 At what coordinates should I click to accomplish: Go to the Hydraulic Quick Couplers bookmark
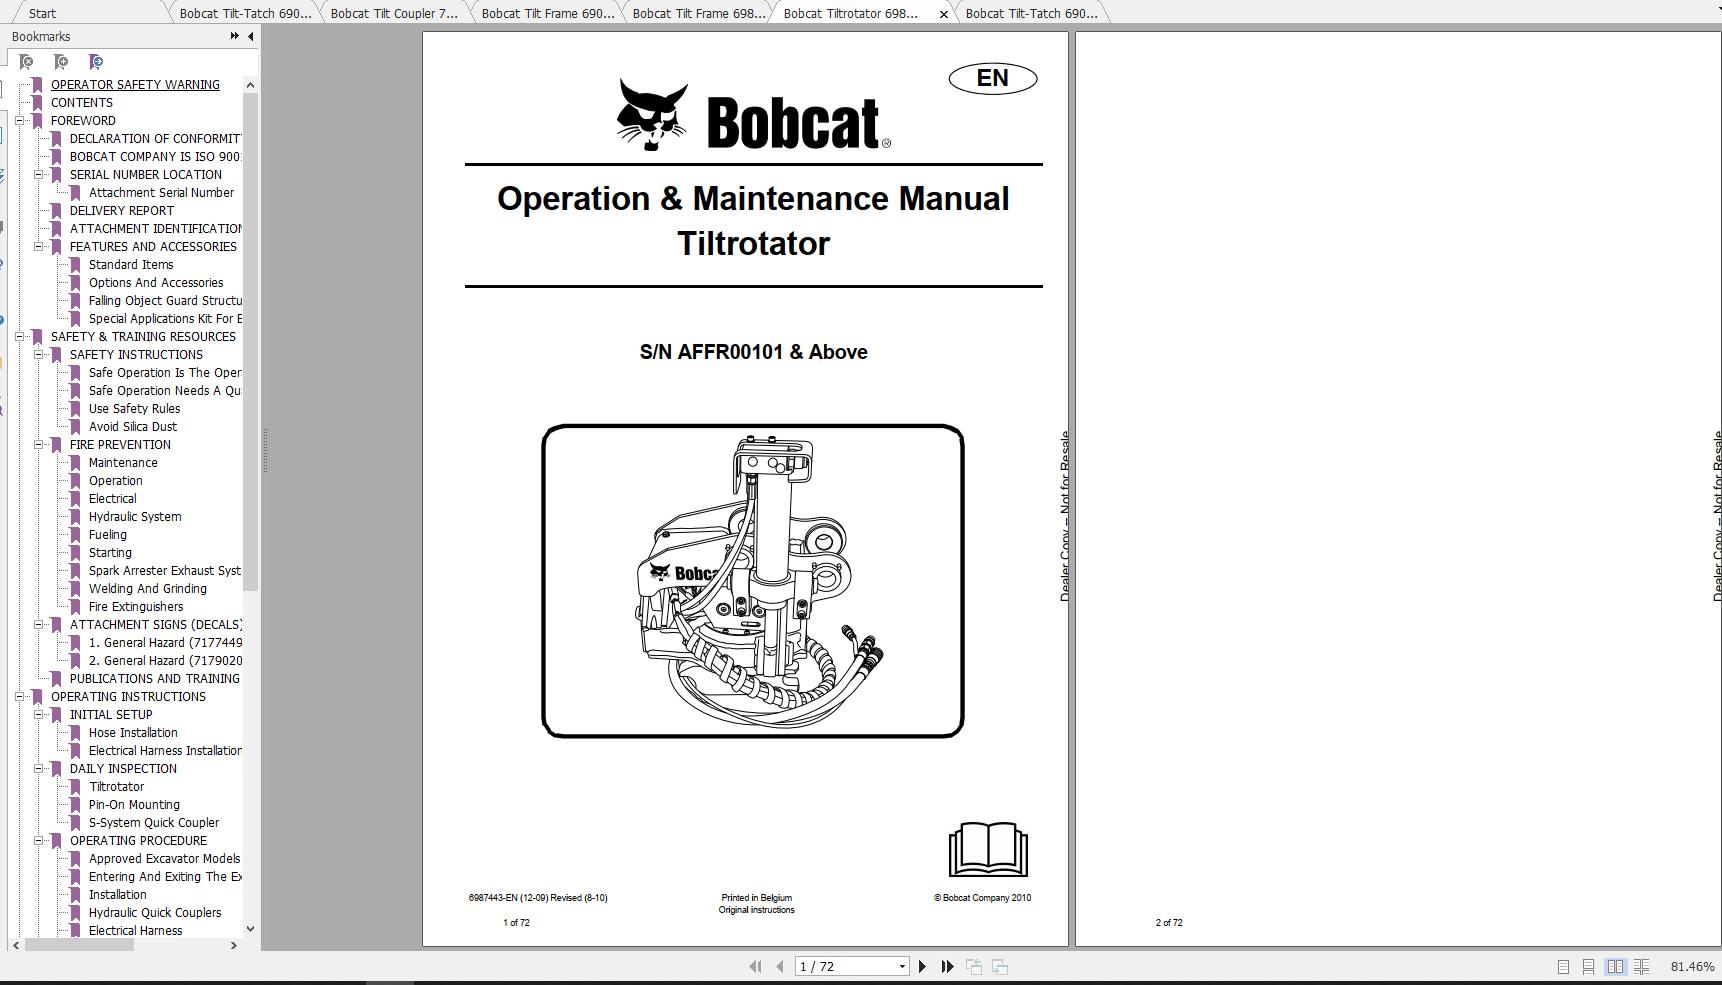155,912
